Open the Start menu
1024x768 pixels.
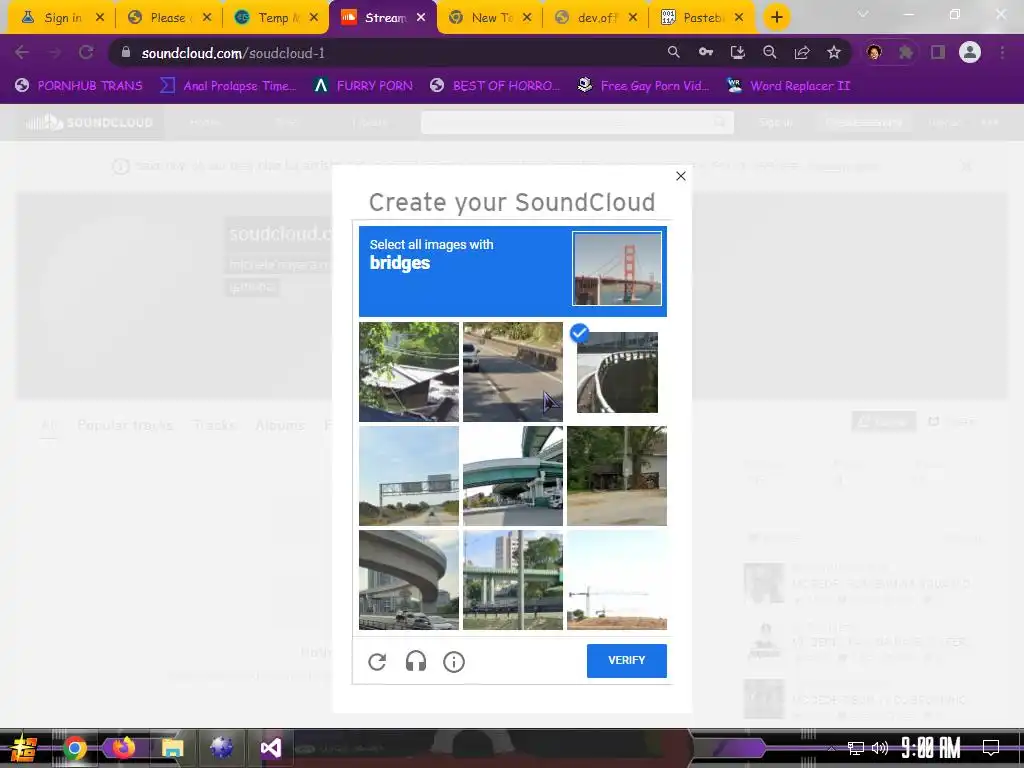[x=24, y=748]
